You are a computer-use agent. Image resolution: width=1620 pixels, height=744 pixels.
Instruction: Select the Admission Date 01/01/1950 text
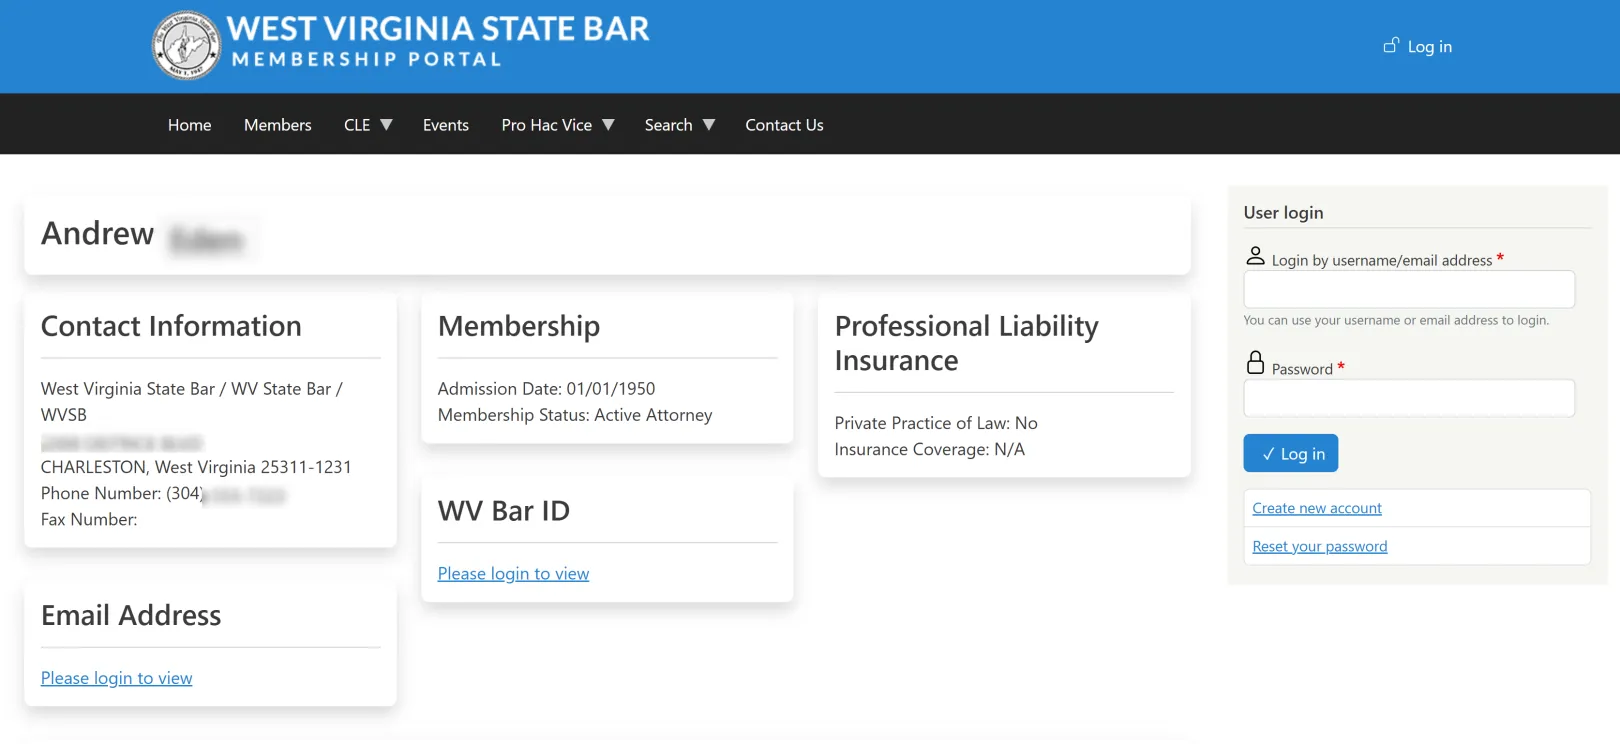(x=547, y=389)
